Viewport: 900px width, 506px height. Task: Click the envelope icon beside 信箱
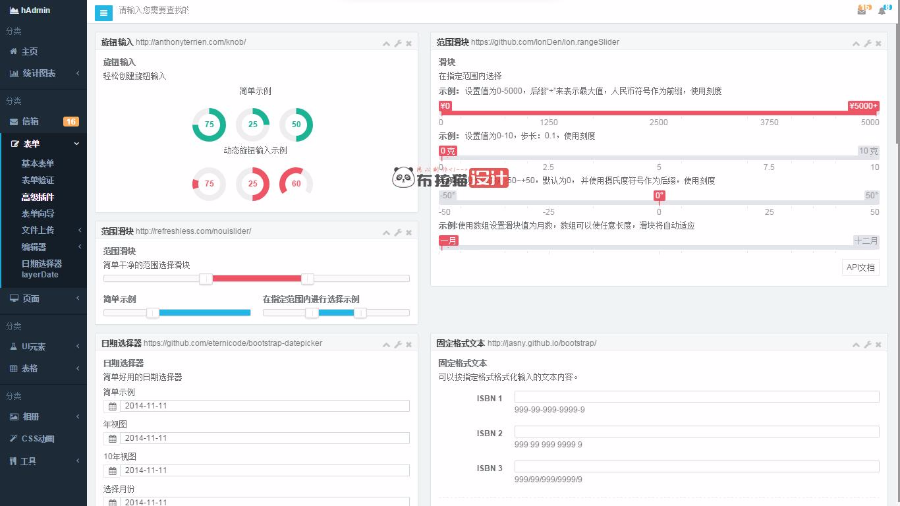(14, 122)
